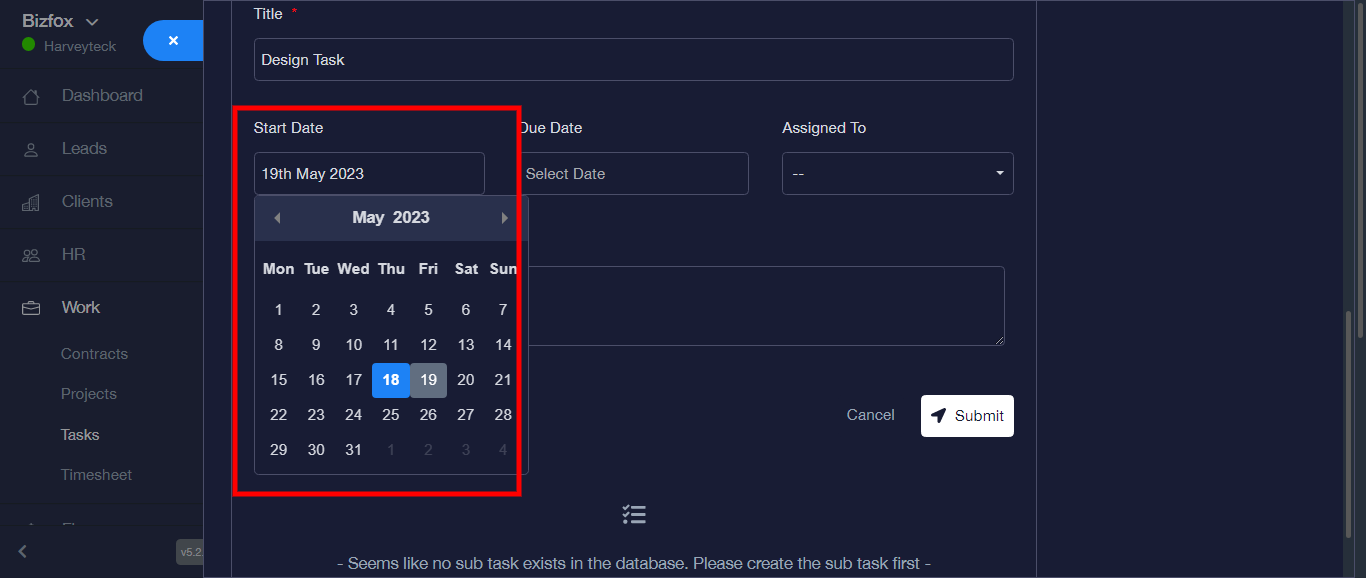Open Timesheet in the Work submenu
Viewport: 1367px width, 578px height.
click(x=96, y=475)
